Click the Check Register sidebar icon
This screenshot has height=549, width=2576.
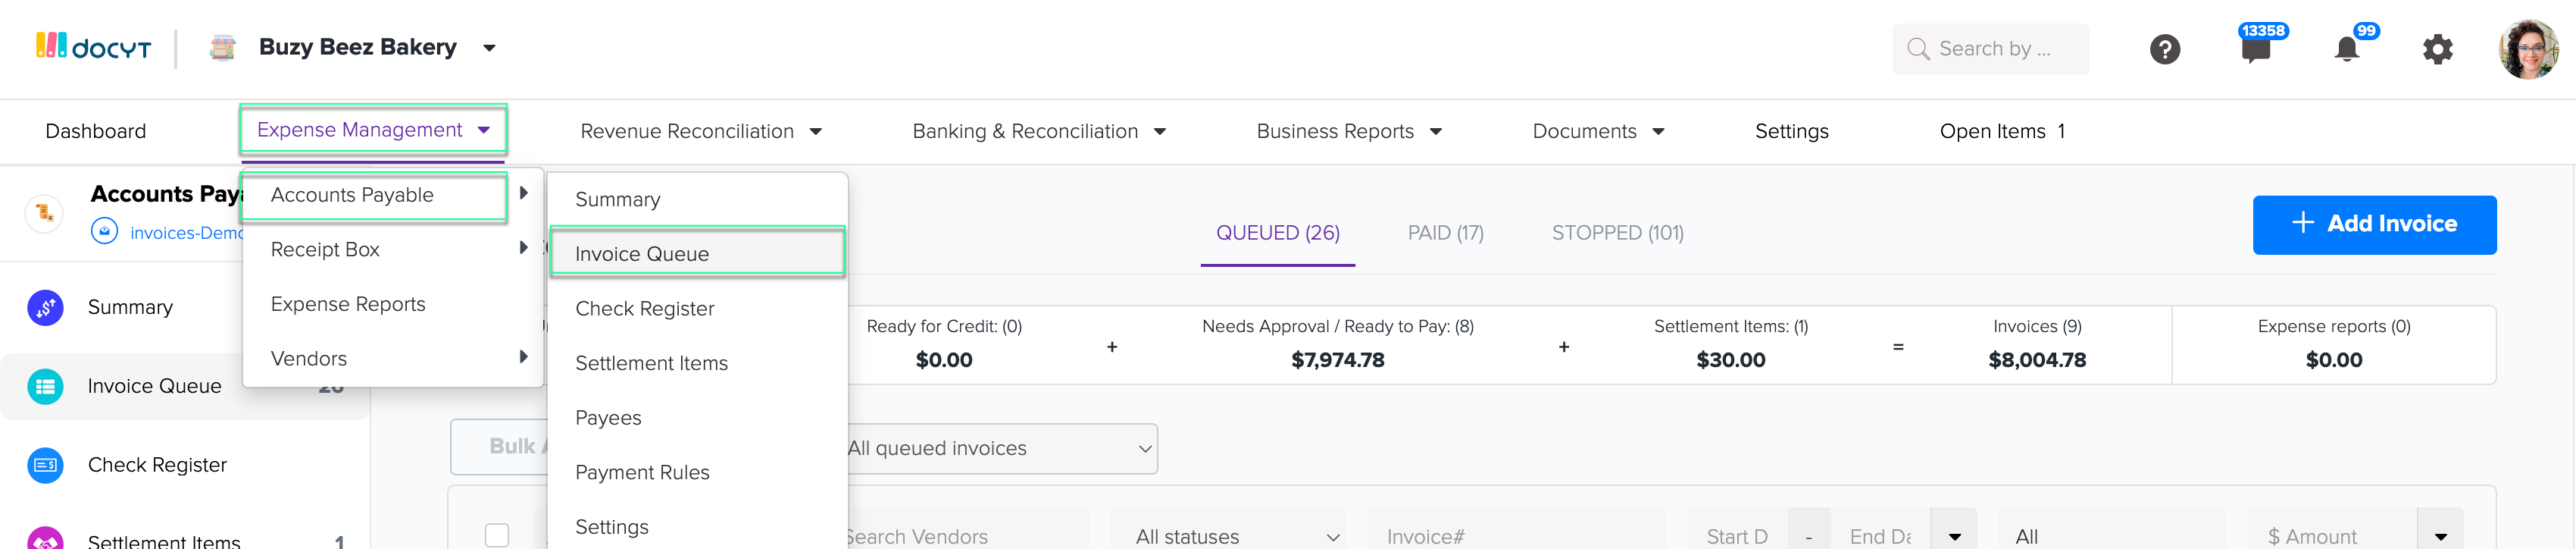coord(45,465)
